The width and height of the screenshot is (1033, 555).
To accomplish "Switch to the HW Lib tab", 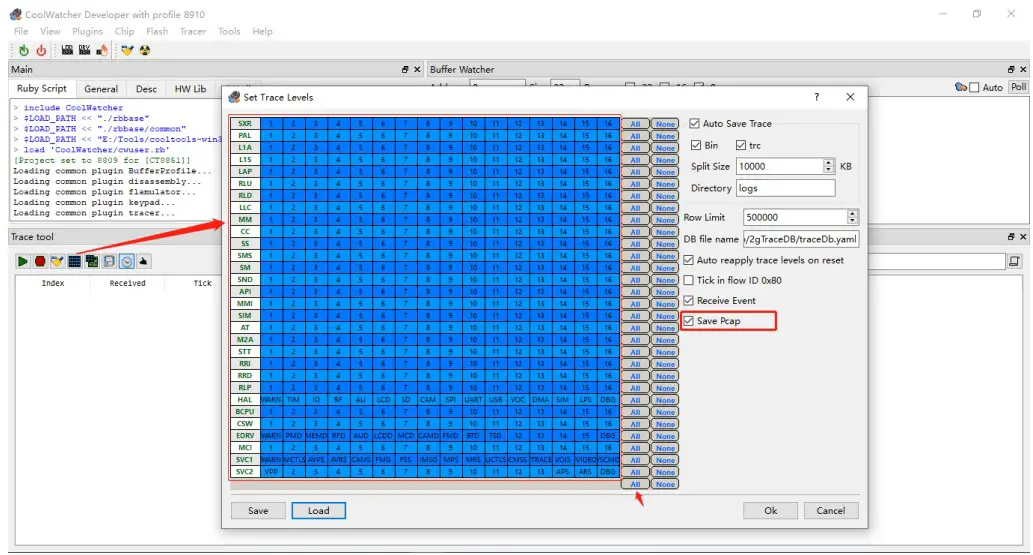I will pos(190,89).
